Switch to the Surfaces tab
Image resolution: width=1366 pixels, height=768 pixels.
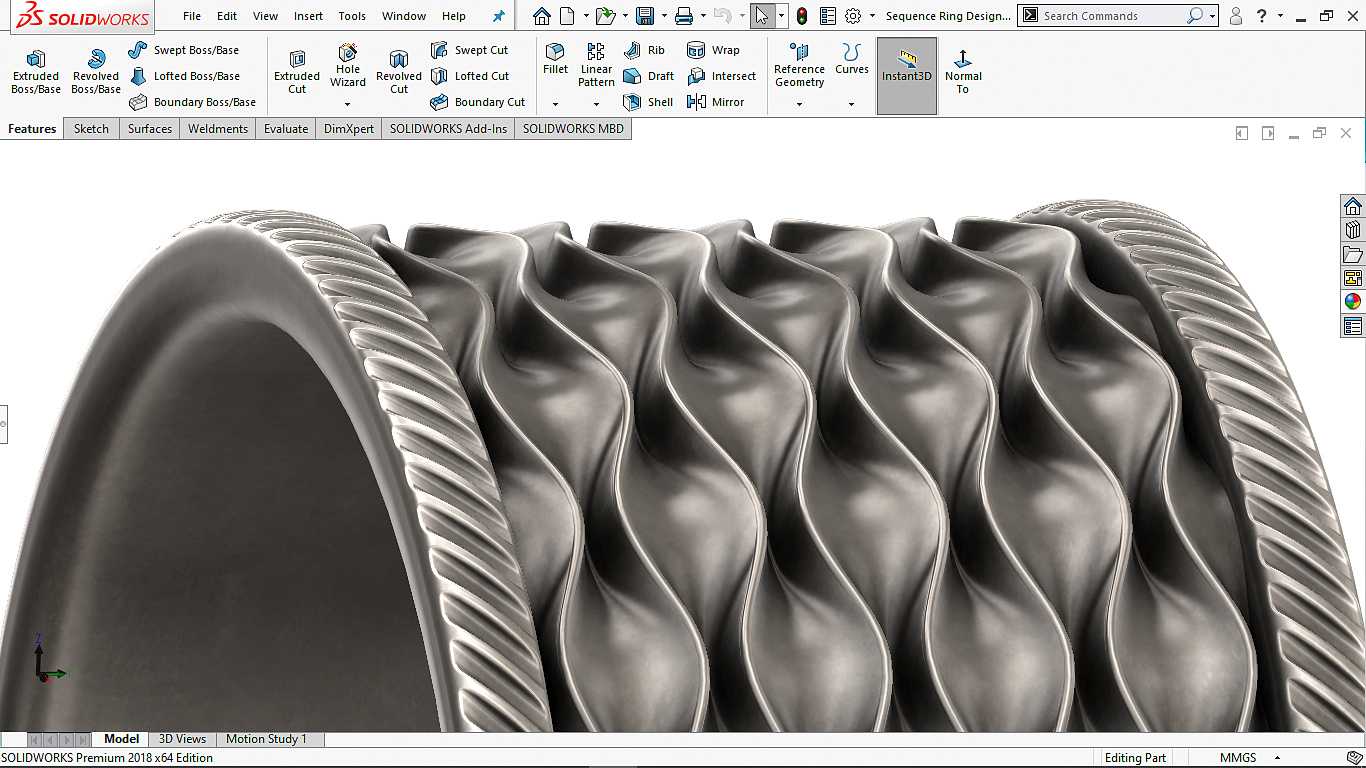[x=150, y=128]
